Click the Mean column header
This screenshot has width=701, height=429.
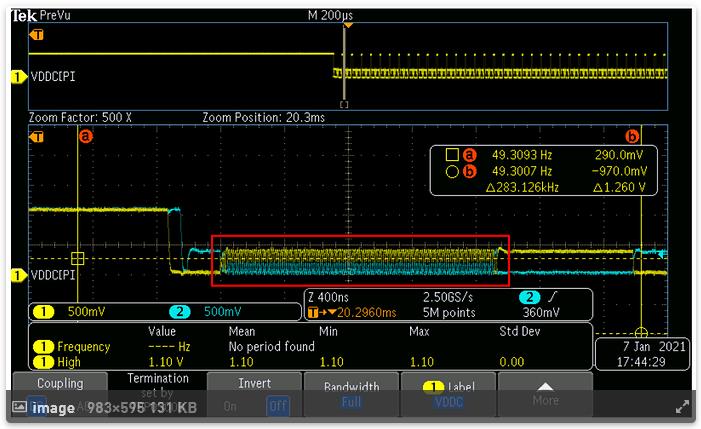241,331
